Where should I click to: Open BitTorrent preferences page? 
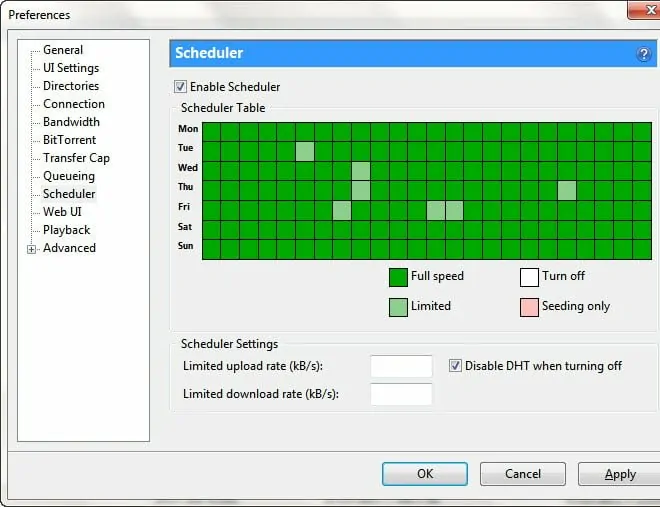[x=69, y=140]
